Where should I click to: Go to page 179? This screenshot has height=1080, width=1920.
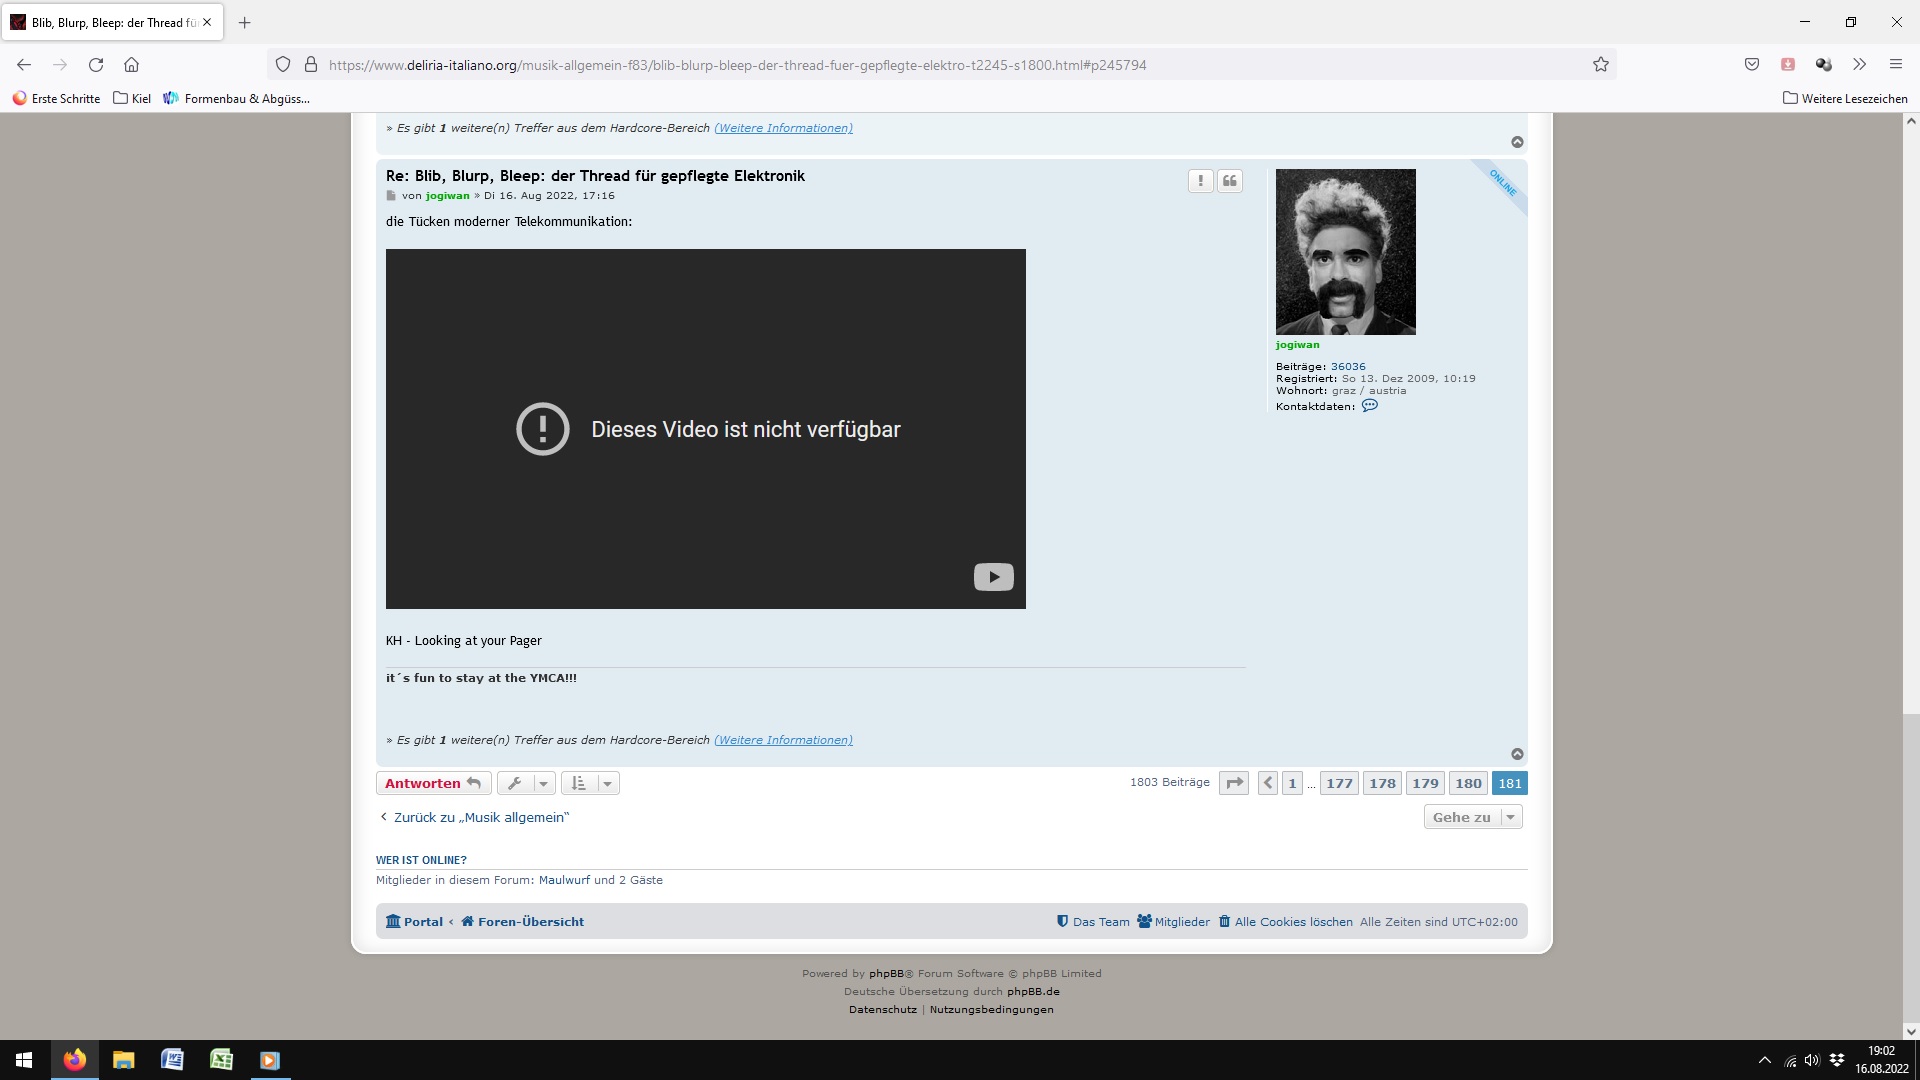tap(1425, 783)
